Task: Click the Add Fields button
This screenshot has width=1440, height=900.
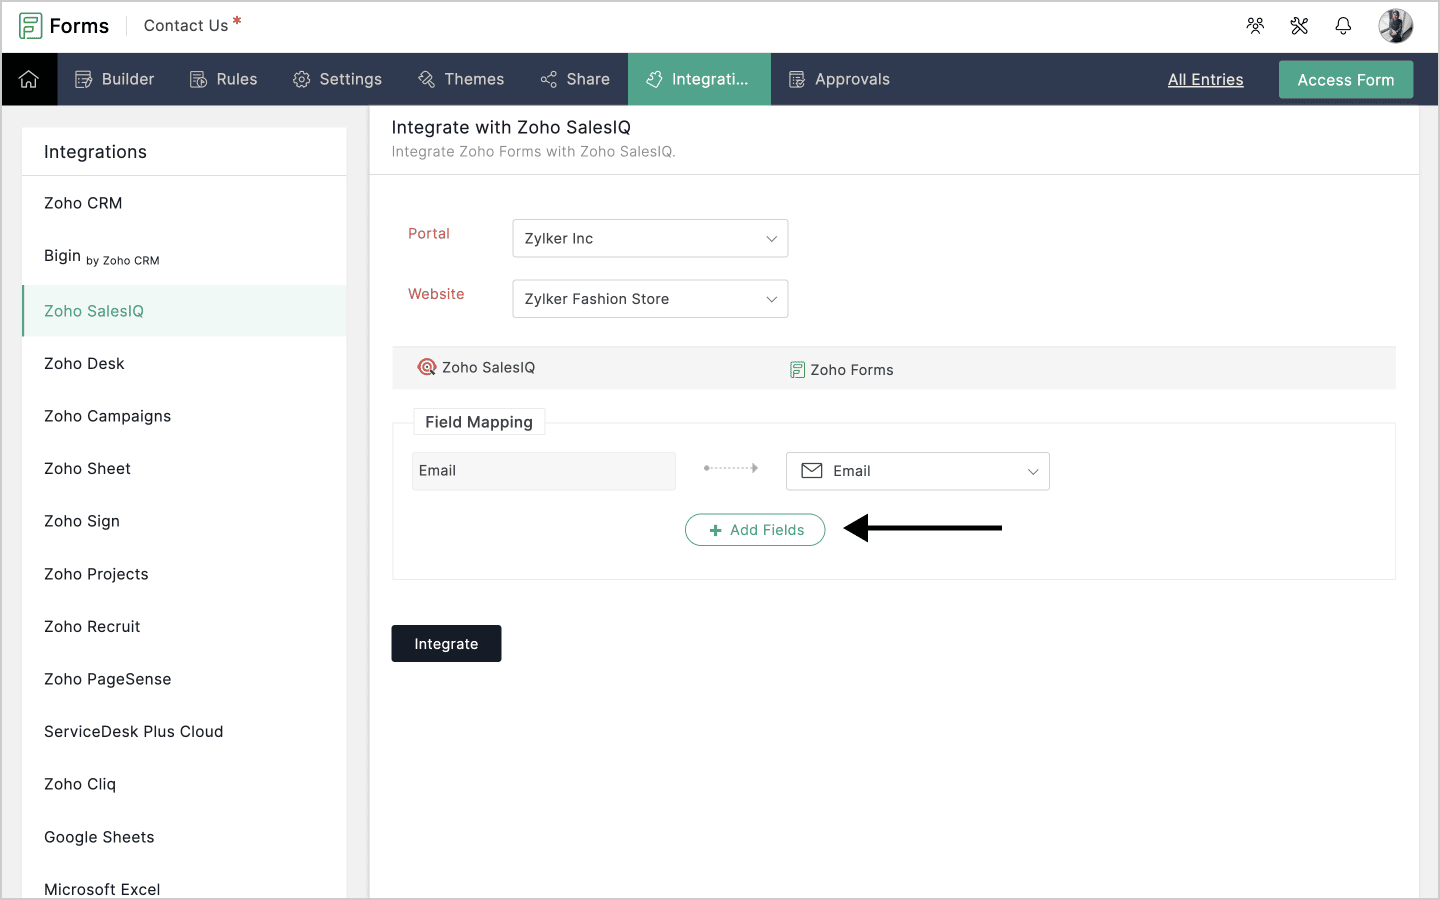Action: coord(755,530)
